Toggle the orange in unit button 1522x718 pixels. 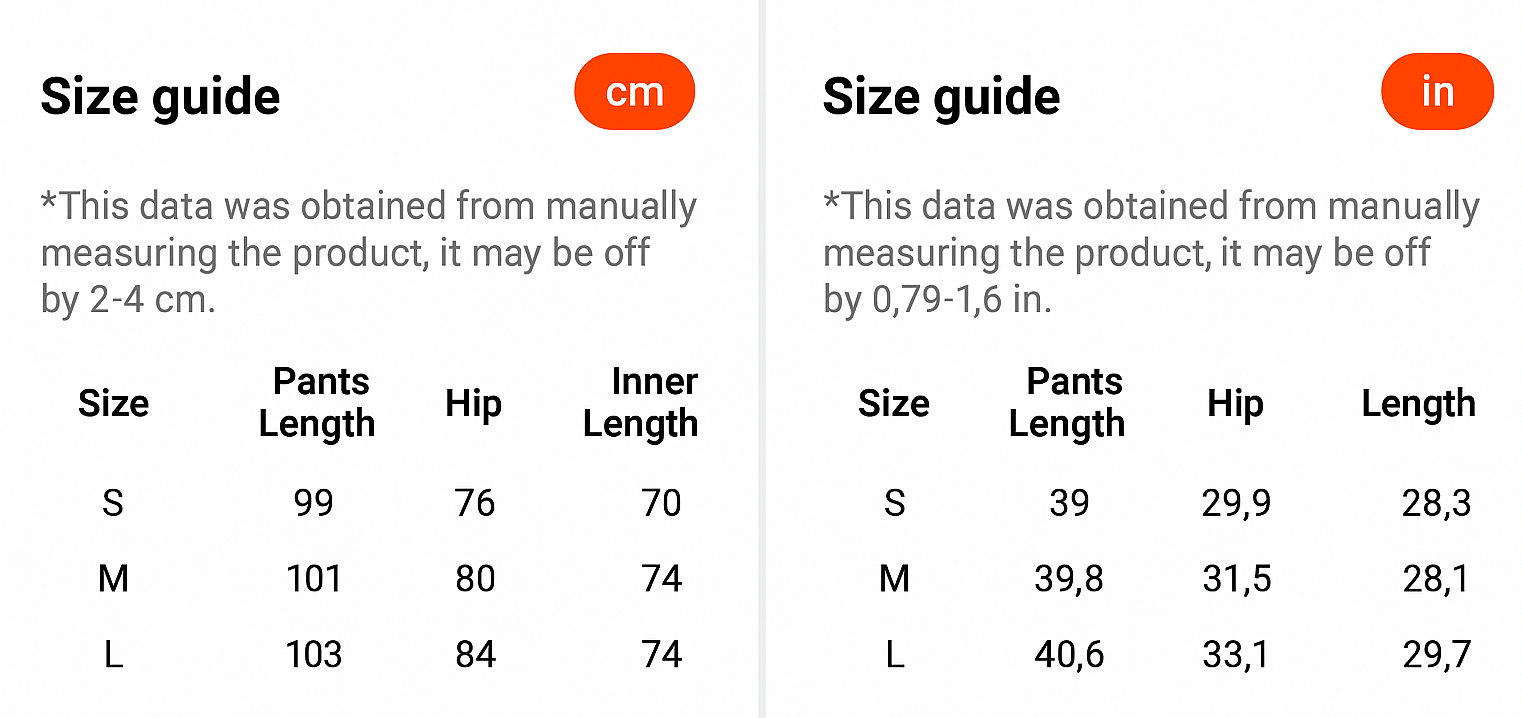pos(1436,92)
